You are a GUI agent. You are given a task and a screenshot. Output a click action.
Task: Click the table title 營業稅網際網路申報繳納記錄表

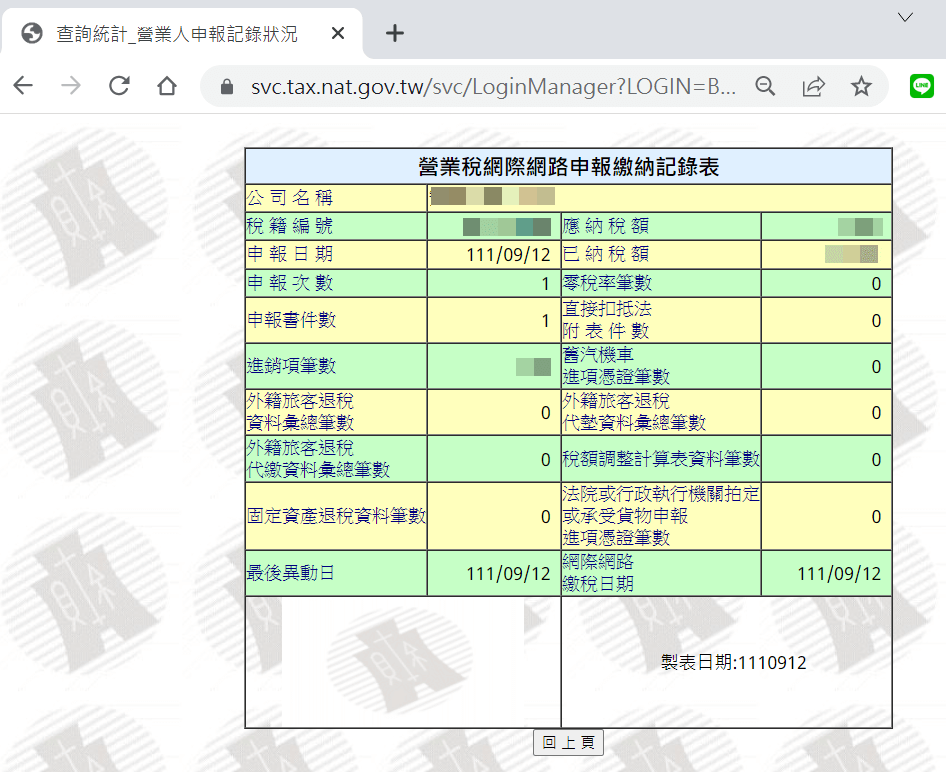click(x=568, y=166)
